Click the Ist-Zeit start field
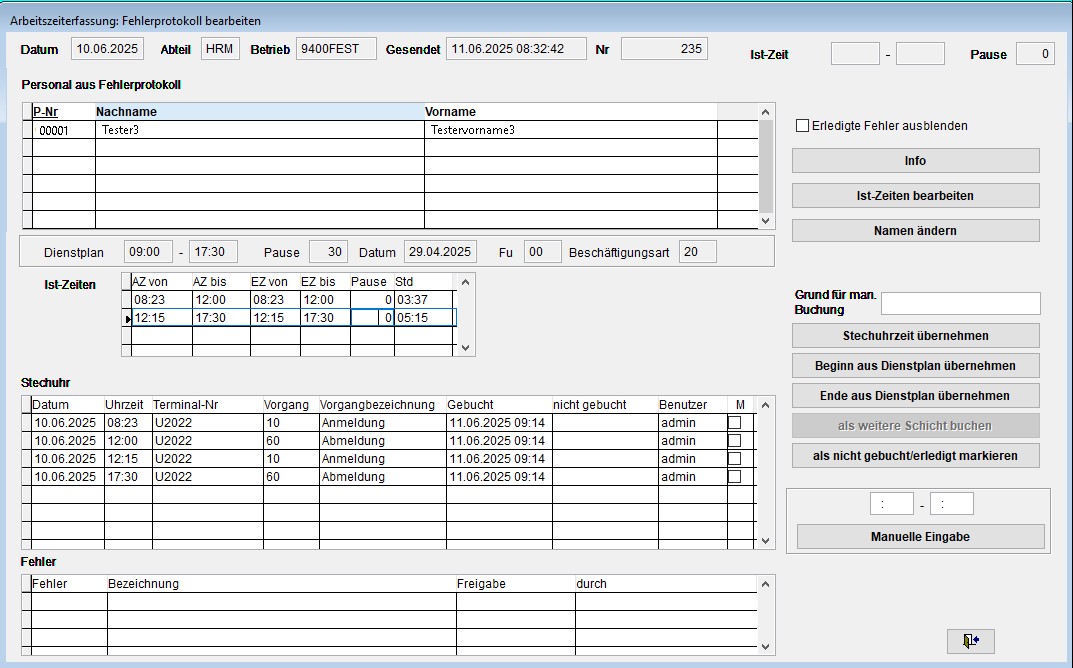1073x668 pixels. point(855,53)
